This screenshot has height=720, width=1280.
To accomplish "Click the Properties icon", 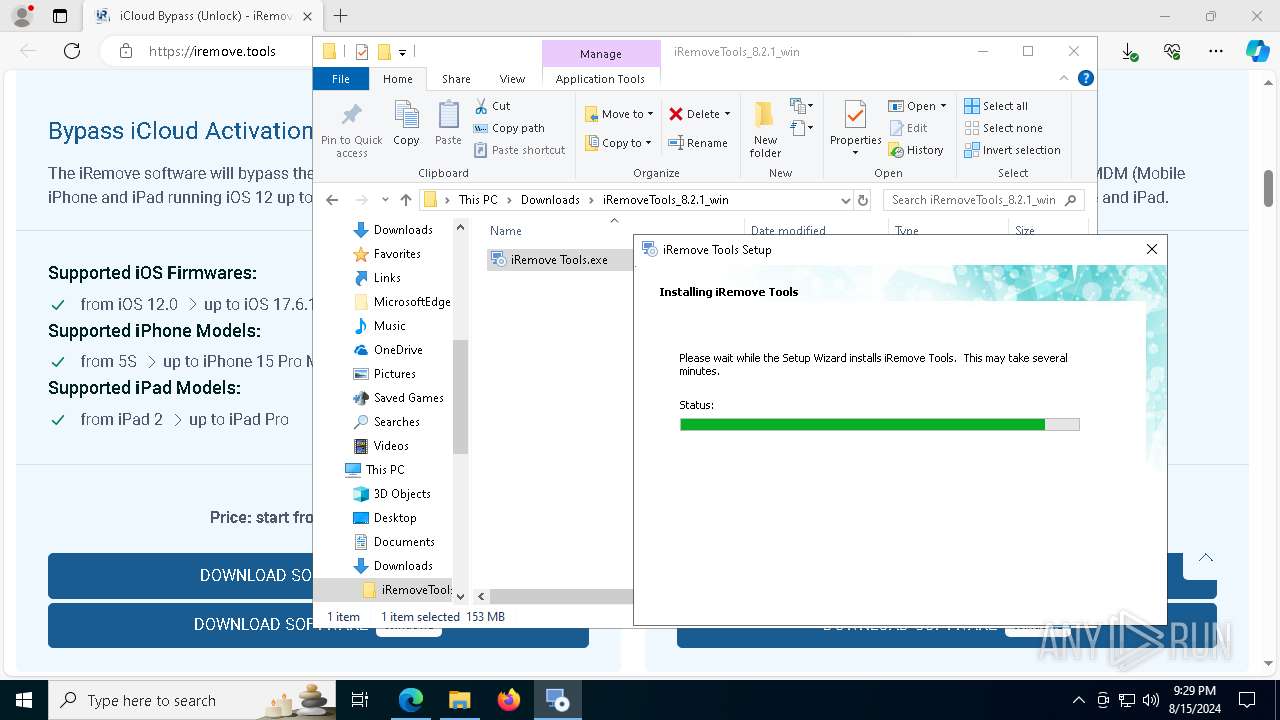I will coord(855,116).
